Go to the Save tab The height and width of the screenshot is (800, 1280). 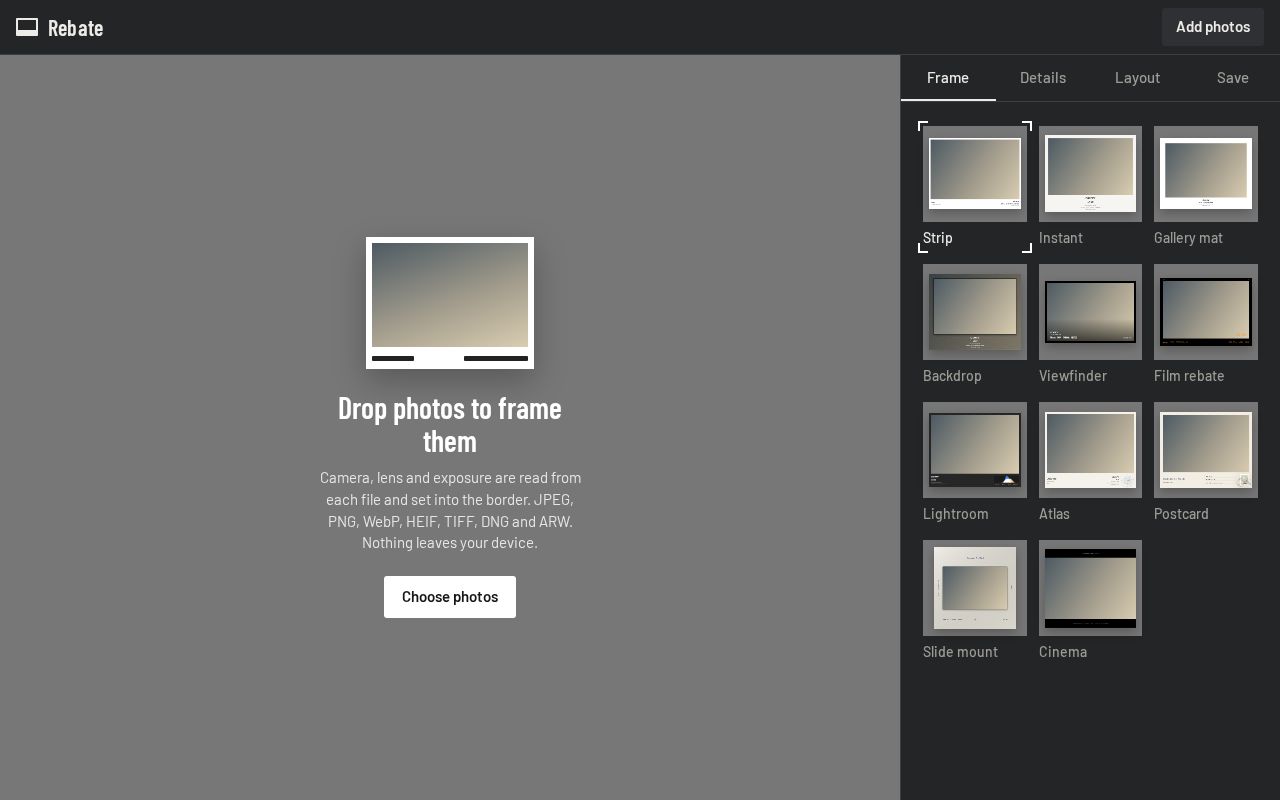click(x=1233, y=78)
